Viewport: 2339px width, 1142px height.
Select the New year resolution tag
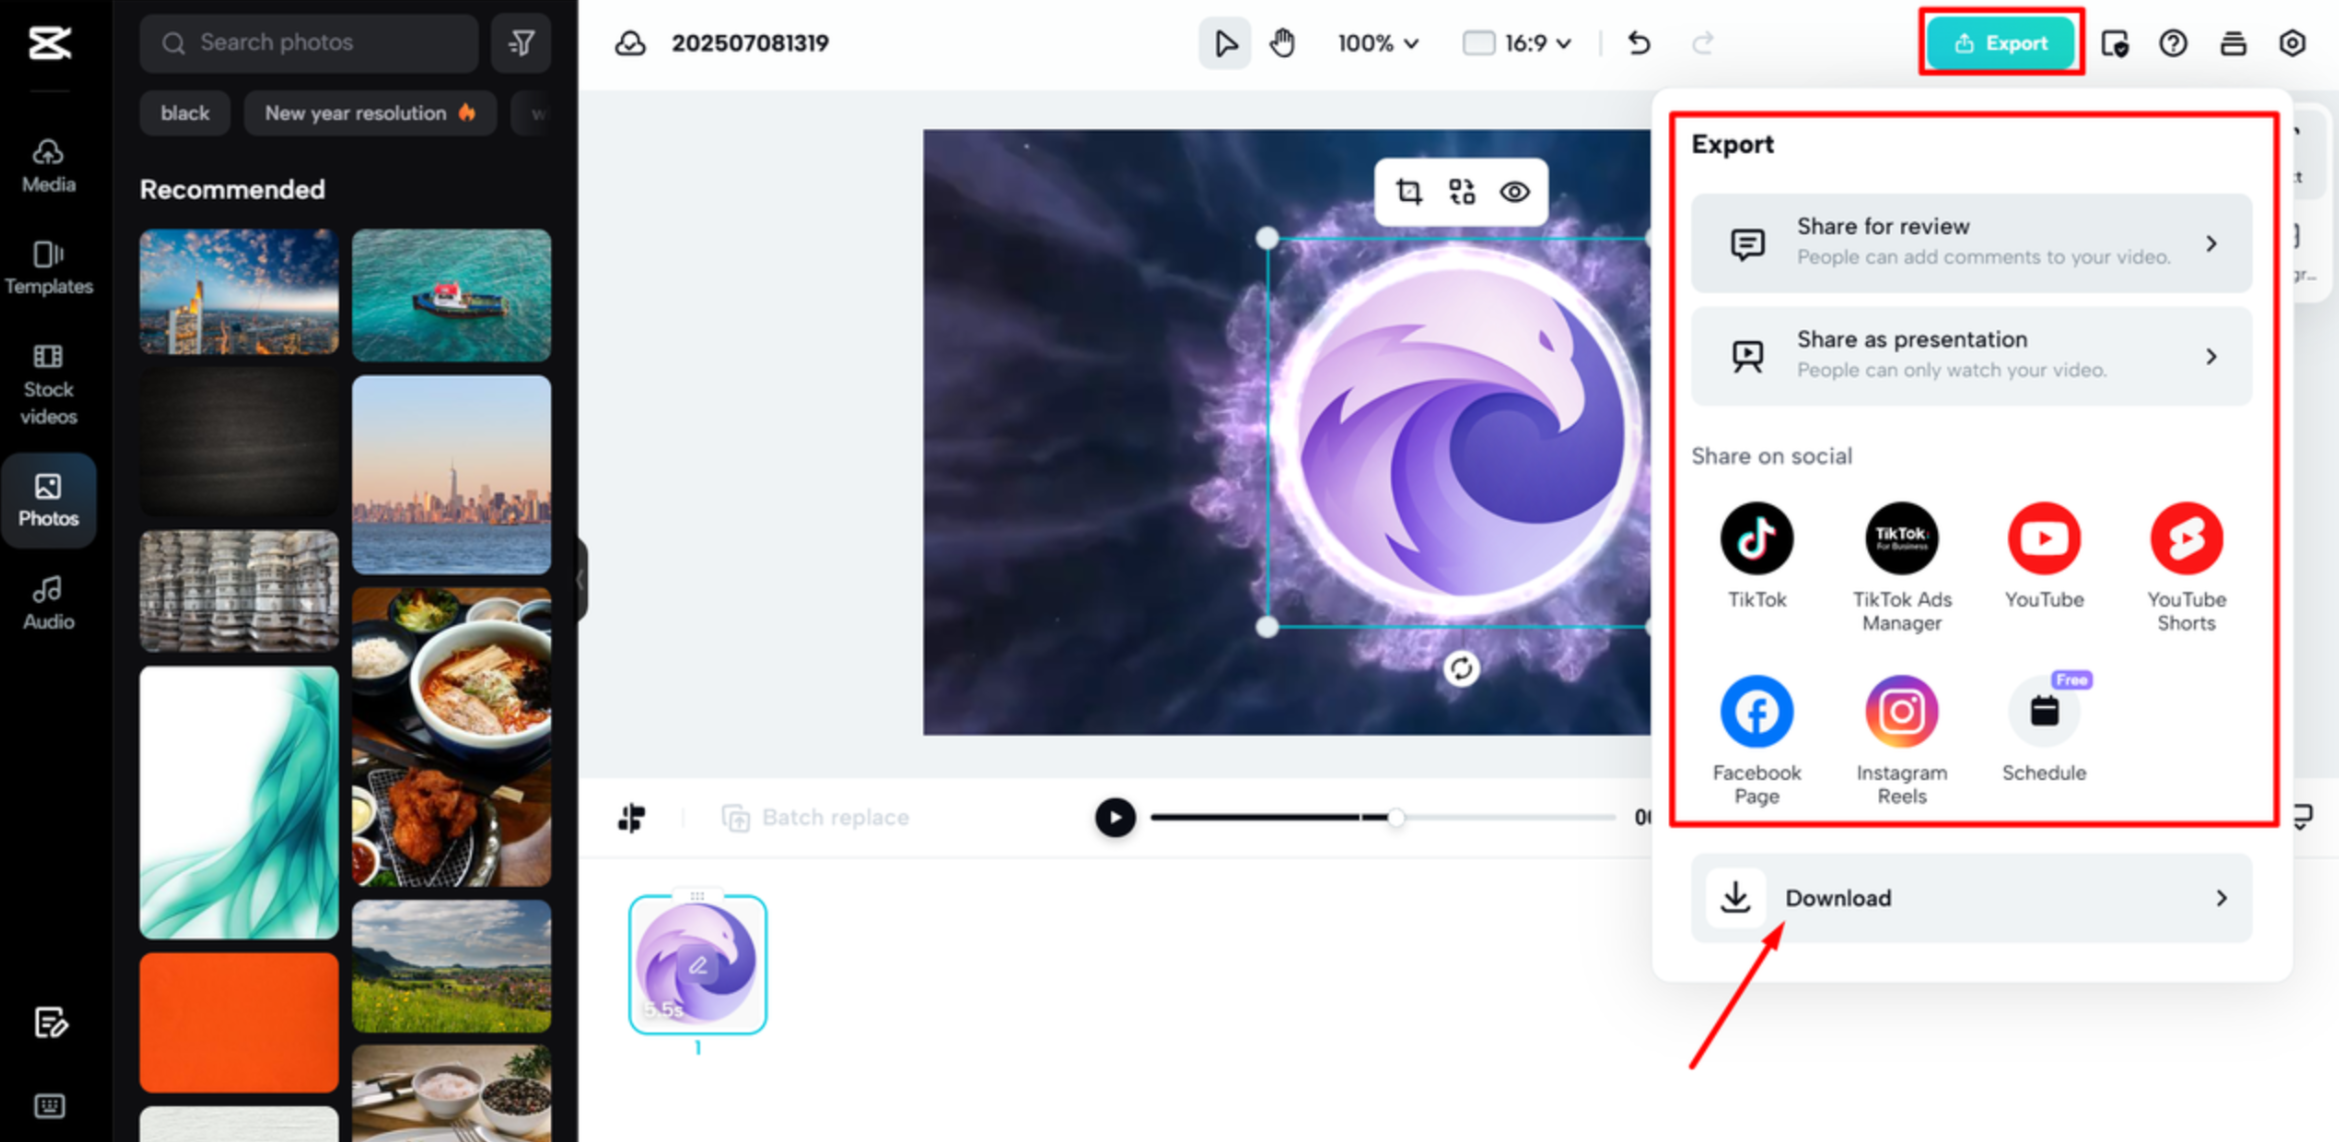pos(369,113)
